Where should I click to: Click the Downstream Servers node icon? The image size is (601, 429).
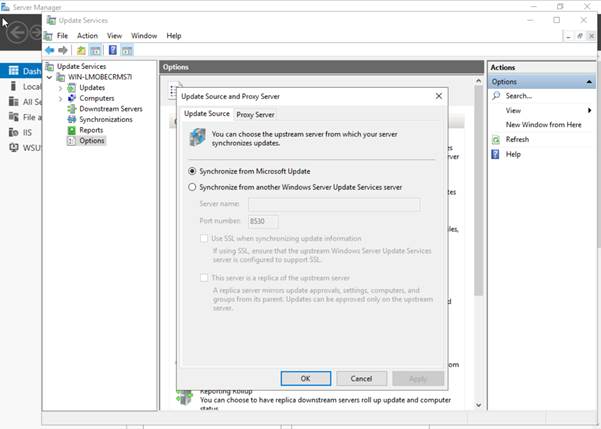click(72, 109)
